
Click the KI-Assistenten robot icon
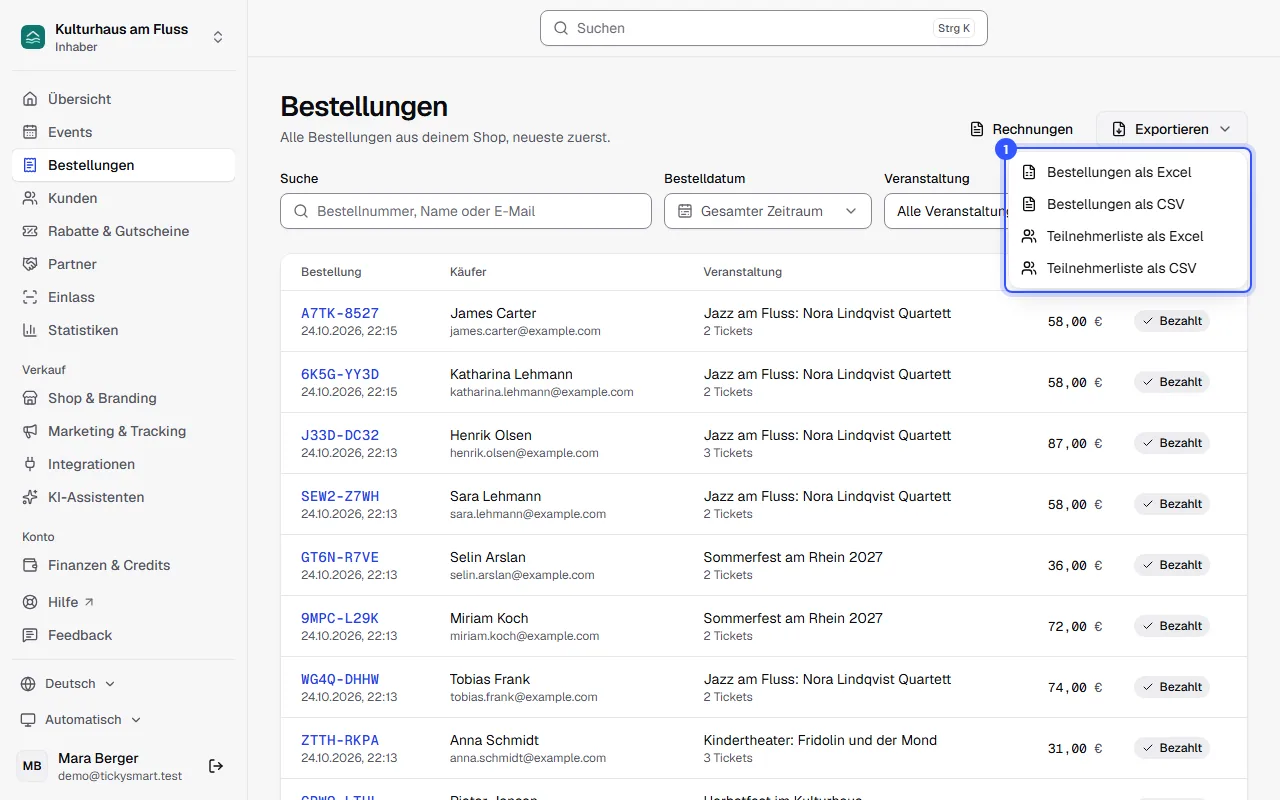29,497
